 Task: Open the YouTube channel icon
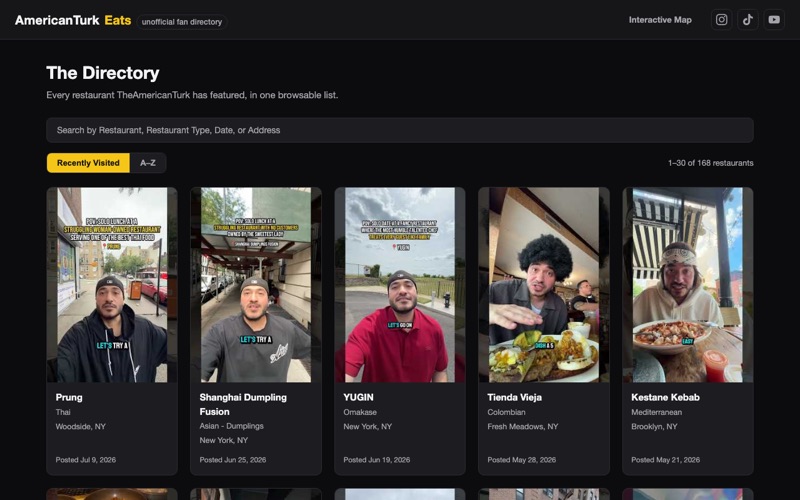coord(774,20)
